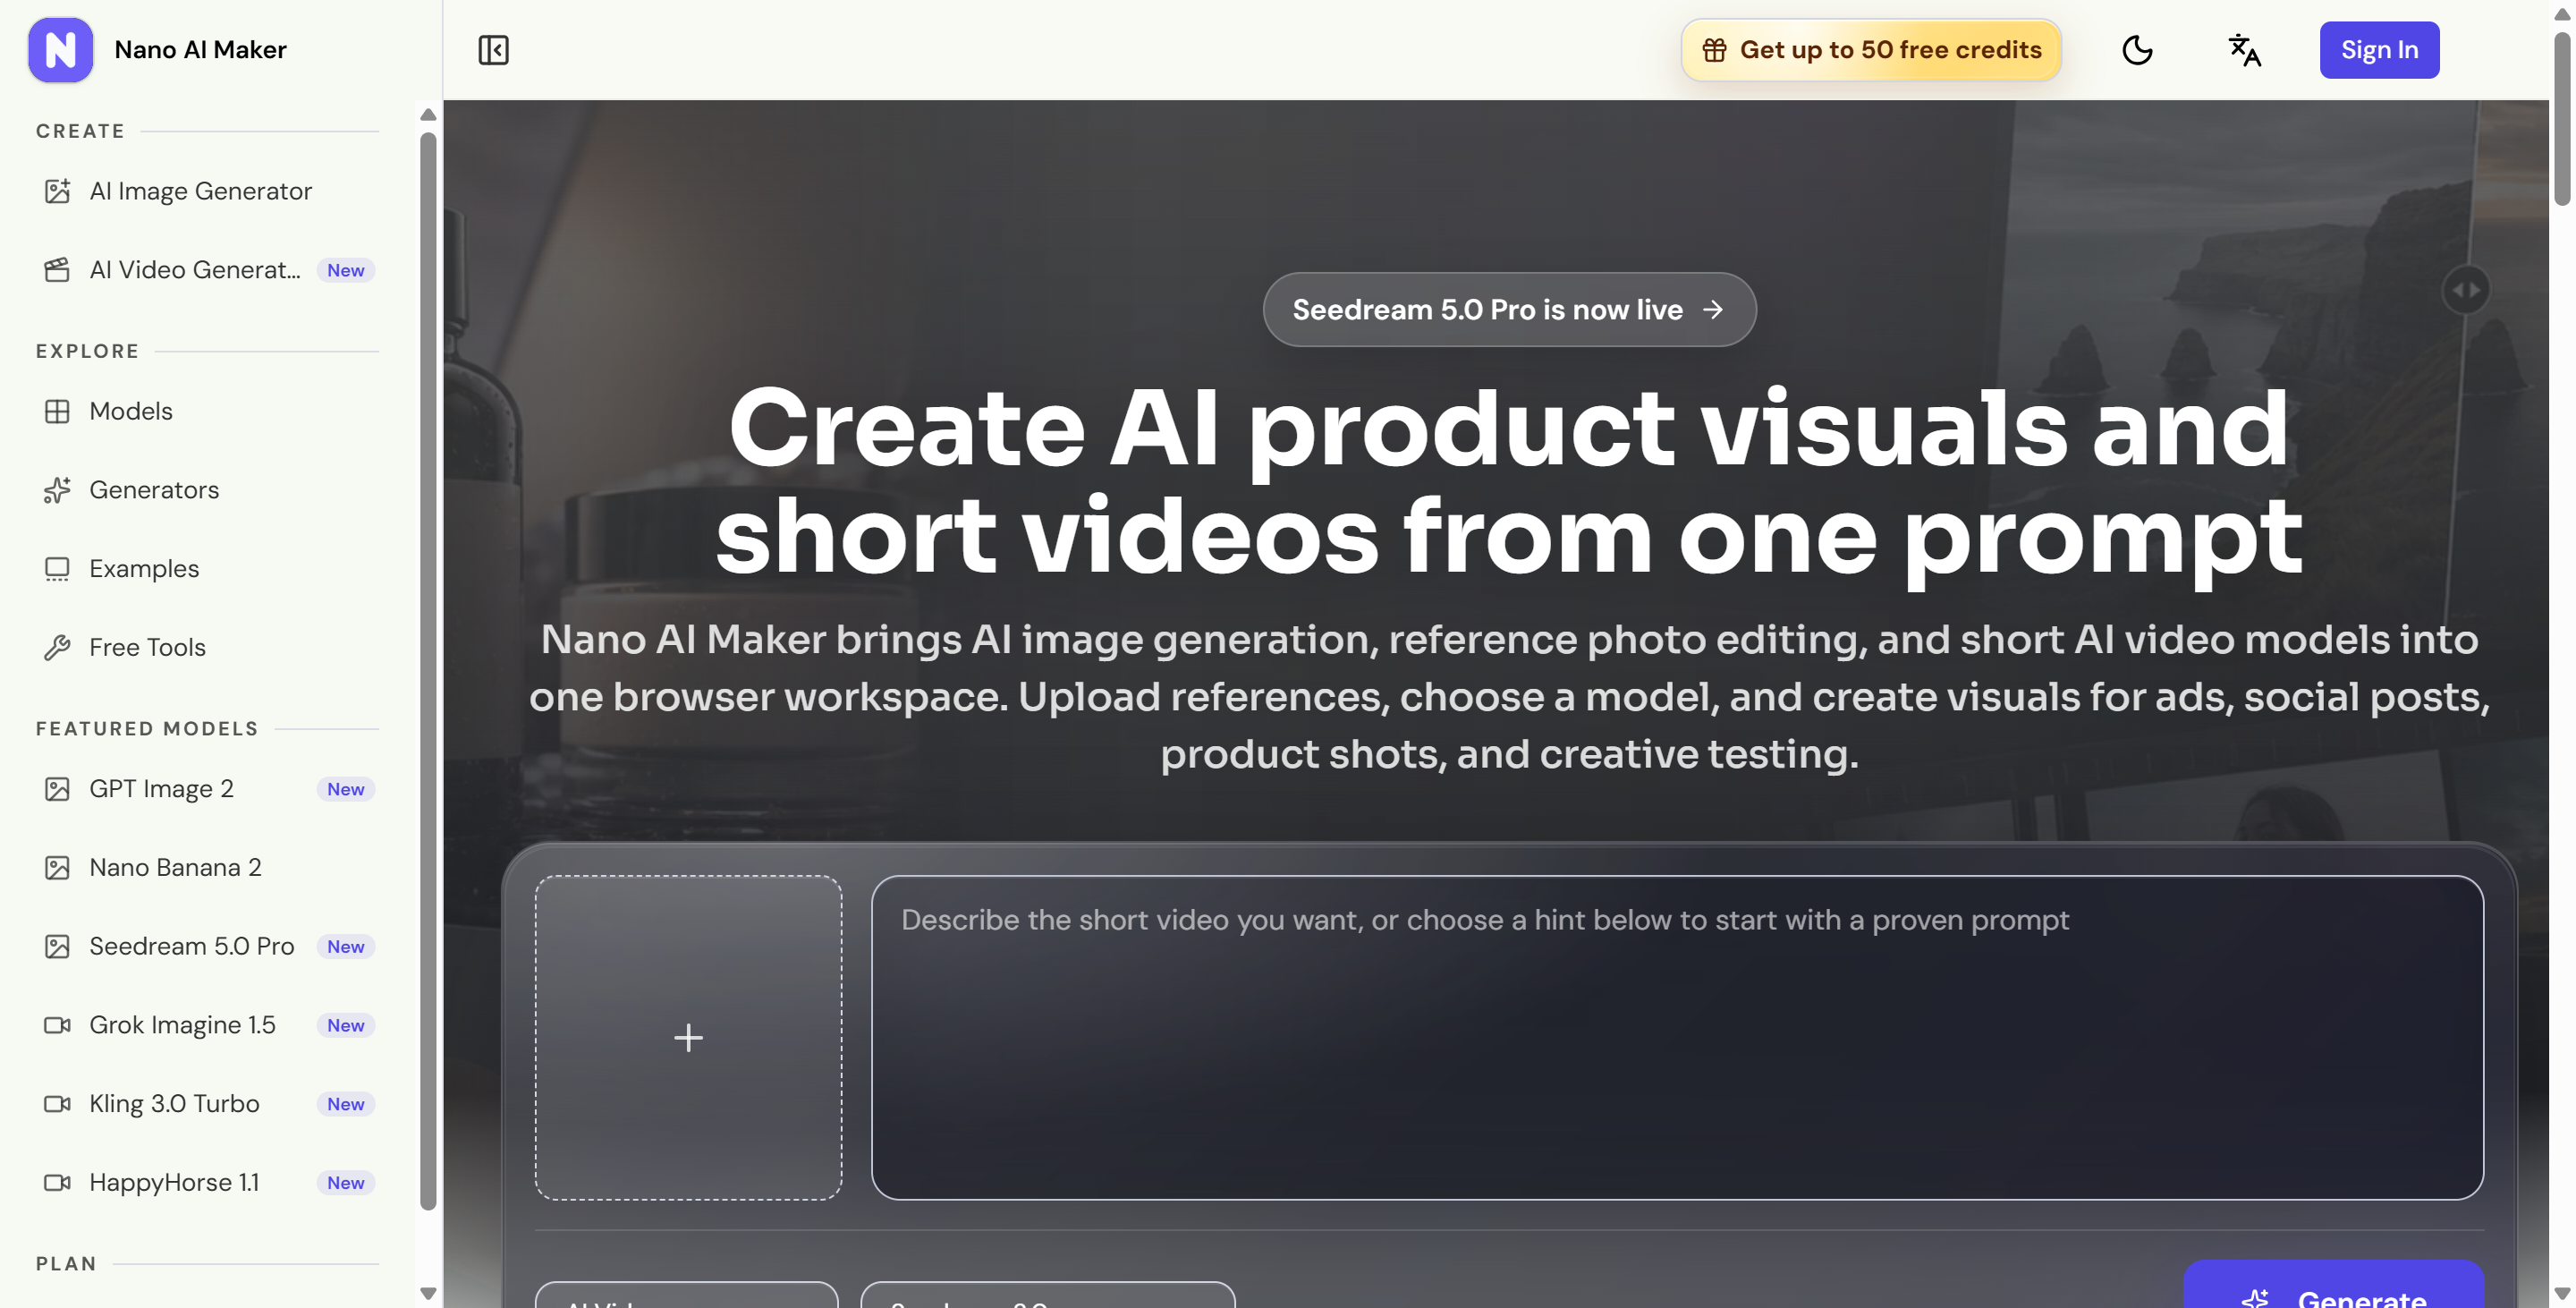Click the FEATURED MODELS section heading
This screenshot has width=2576, height=1308.
click(147, 729)
